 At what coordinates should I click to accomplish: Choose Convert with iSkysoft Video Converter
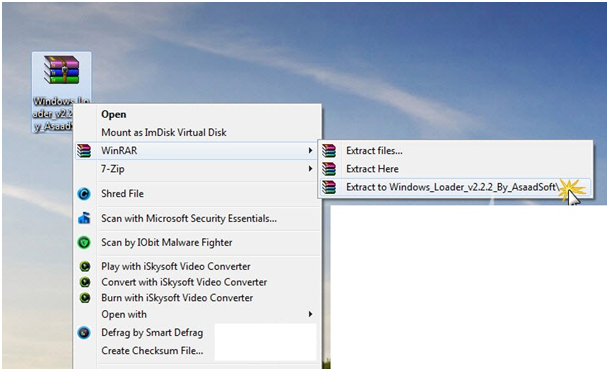point(184,282)
